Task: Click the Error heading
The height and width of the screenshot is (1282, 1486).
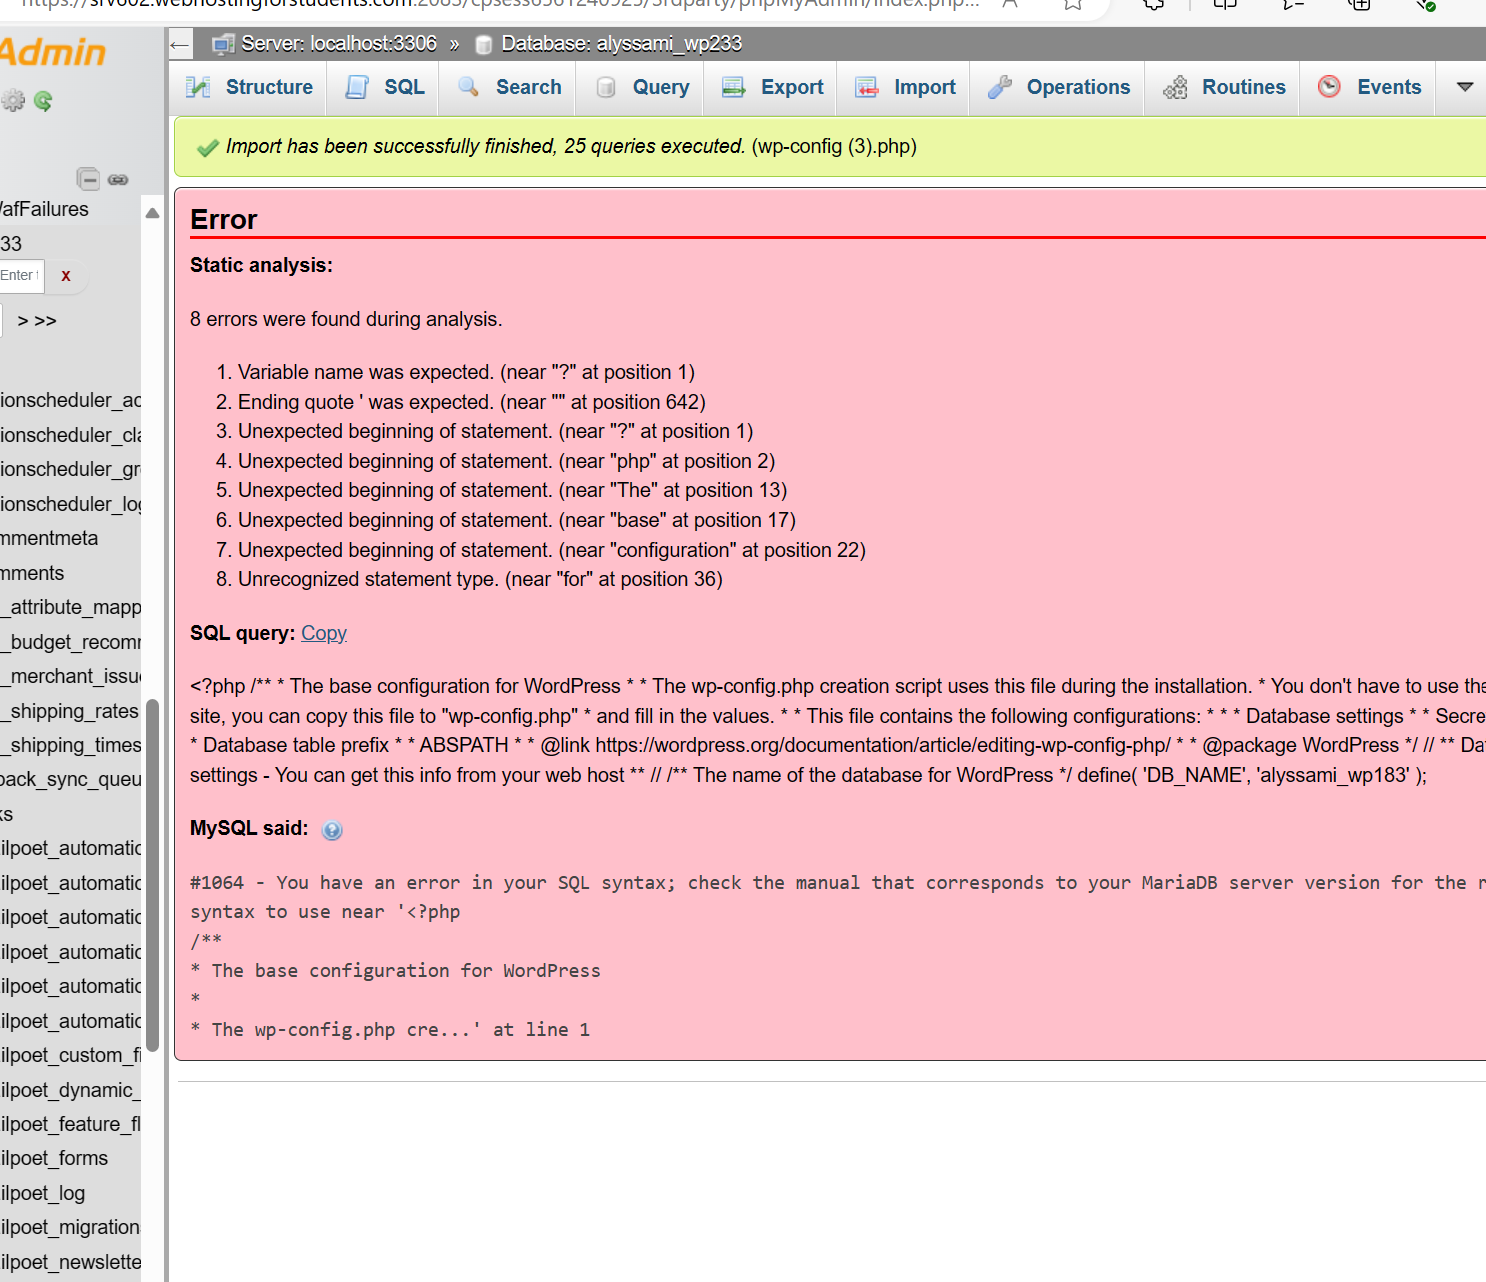Action: [x=224, y=220]
